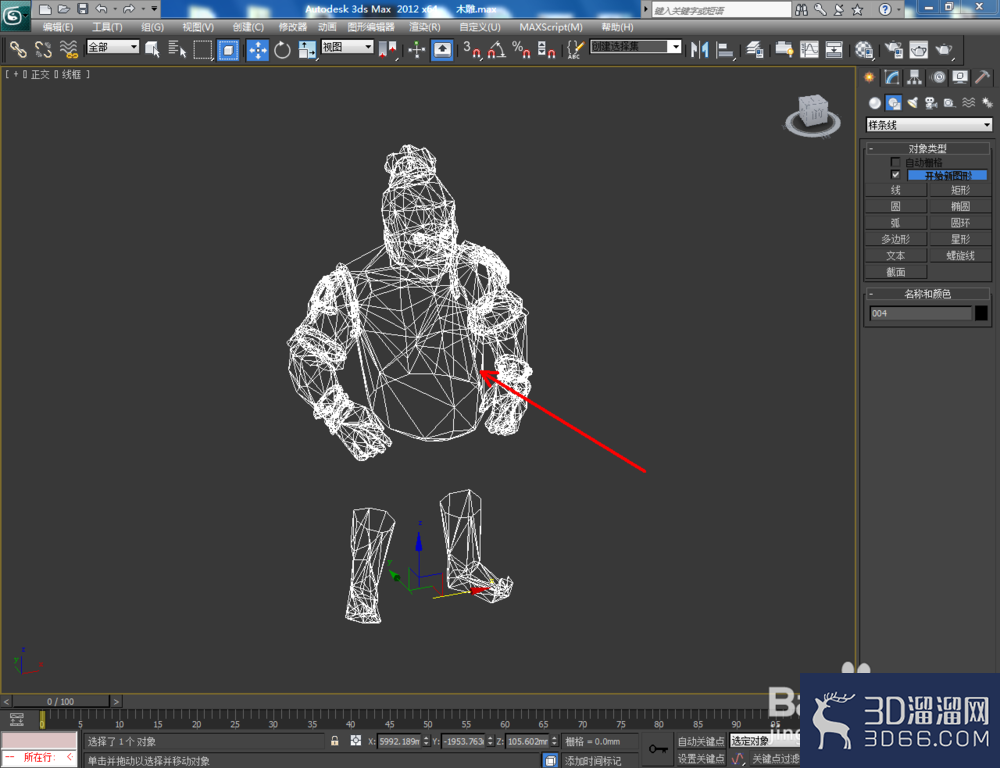Open the 组(G) menu
The height and width of the screenshot is (768, 1000).
pyautogui.click(x=152, y=27)
